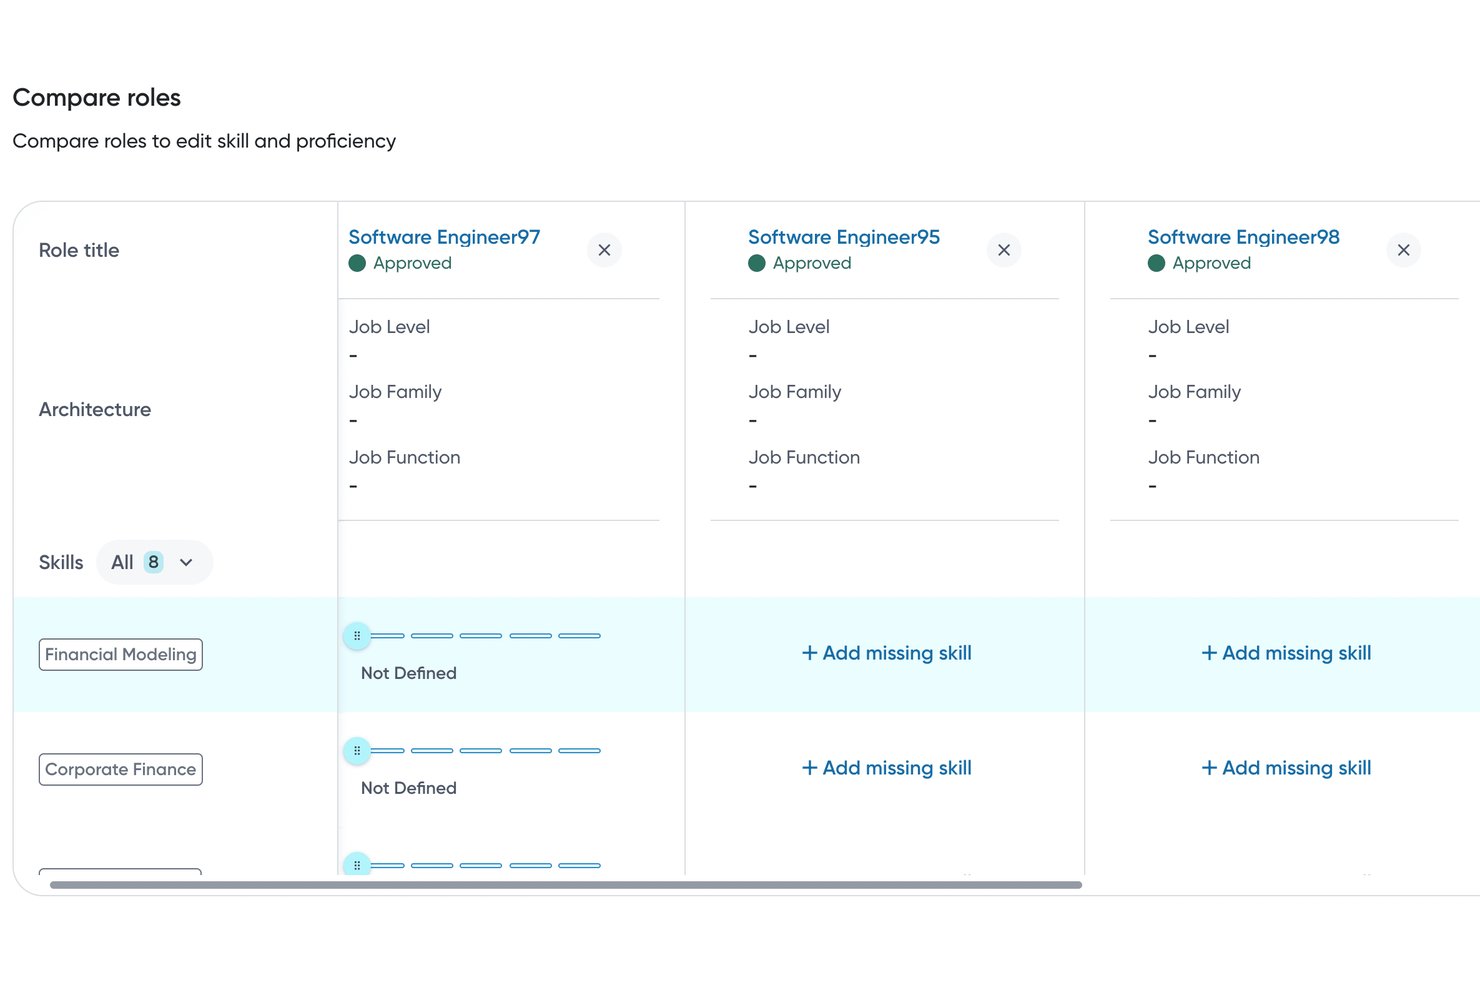Add missing Corporate Finance skill to Software Engineer95
Image resolution: width=1480 pixels, height=987 pixels.
coord(886,768)
